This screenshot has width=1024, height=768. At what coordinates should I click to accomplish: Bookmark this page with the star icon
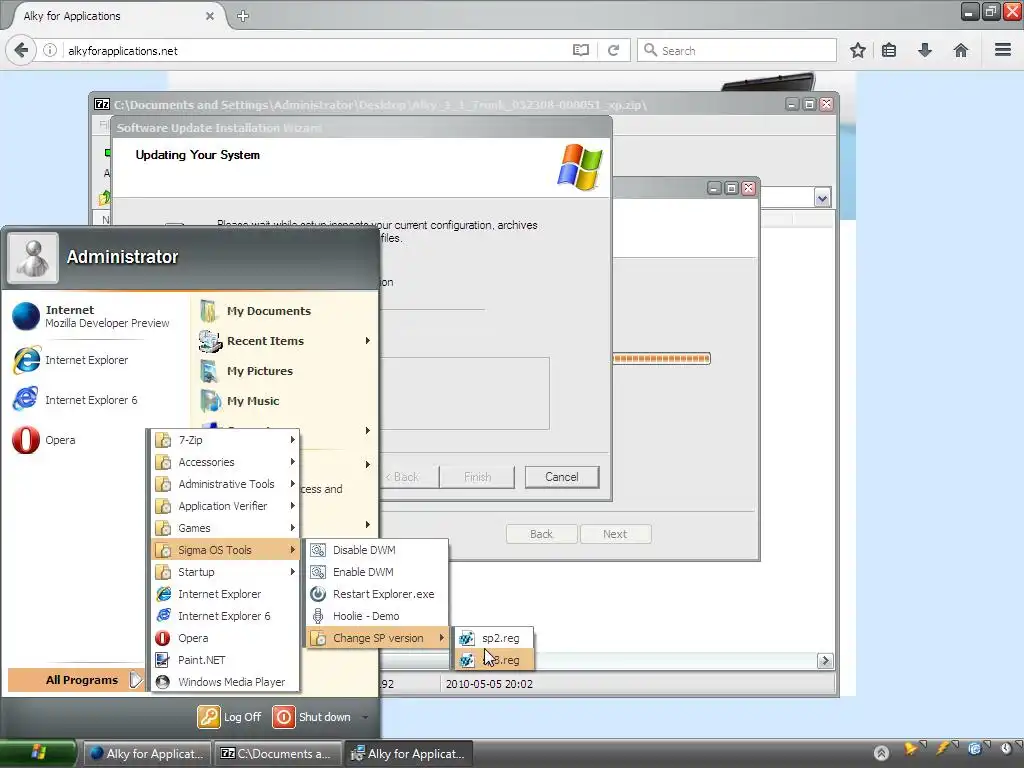[x=857, y=50]
